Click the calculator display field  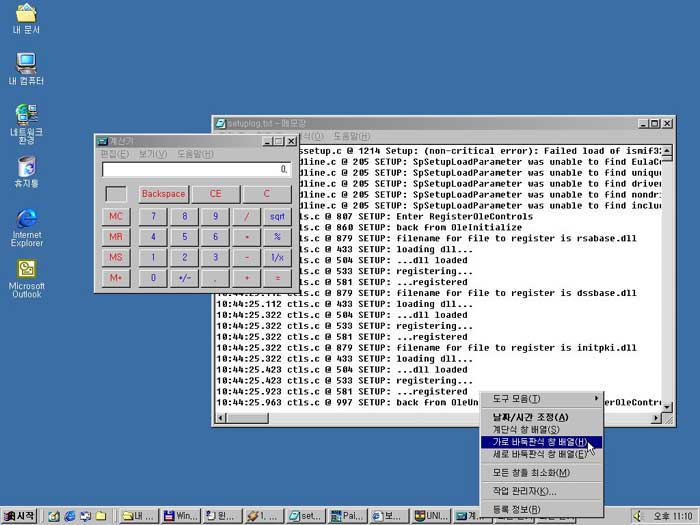[196, 169]
